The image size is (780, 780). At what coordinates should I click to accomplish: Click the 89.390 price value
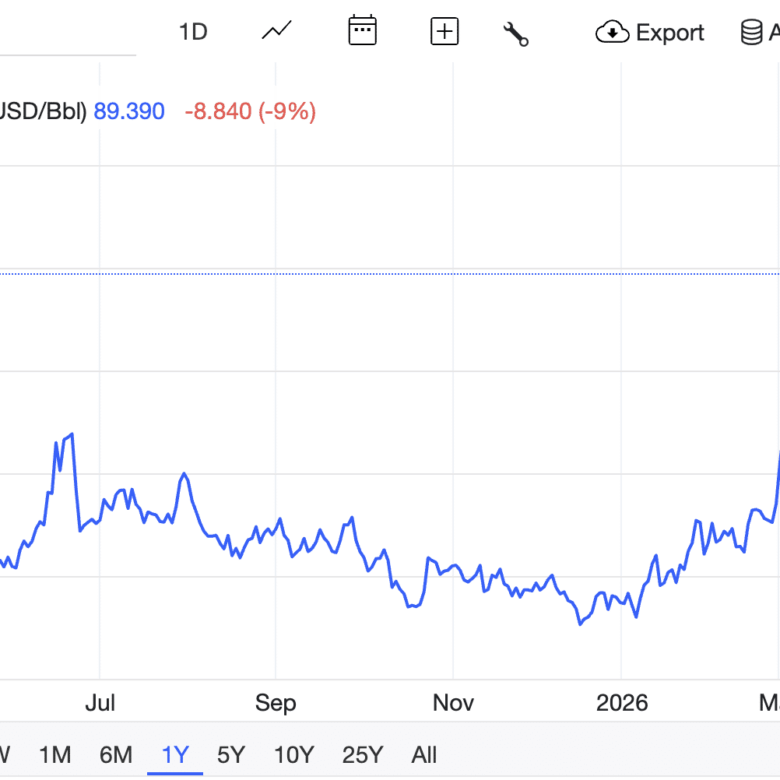(129, 111)
